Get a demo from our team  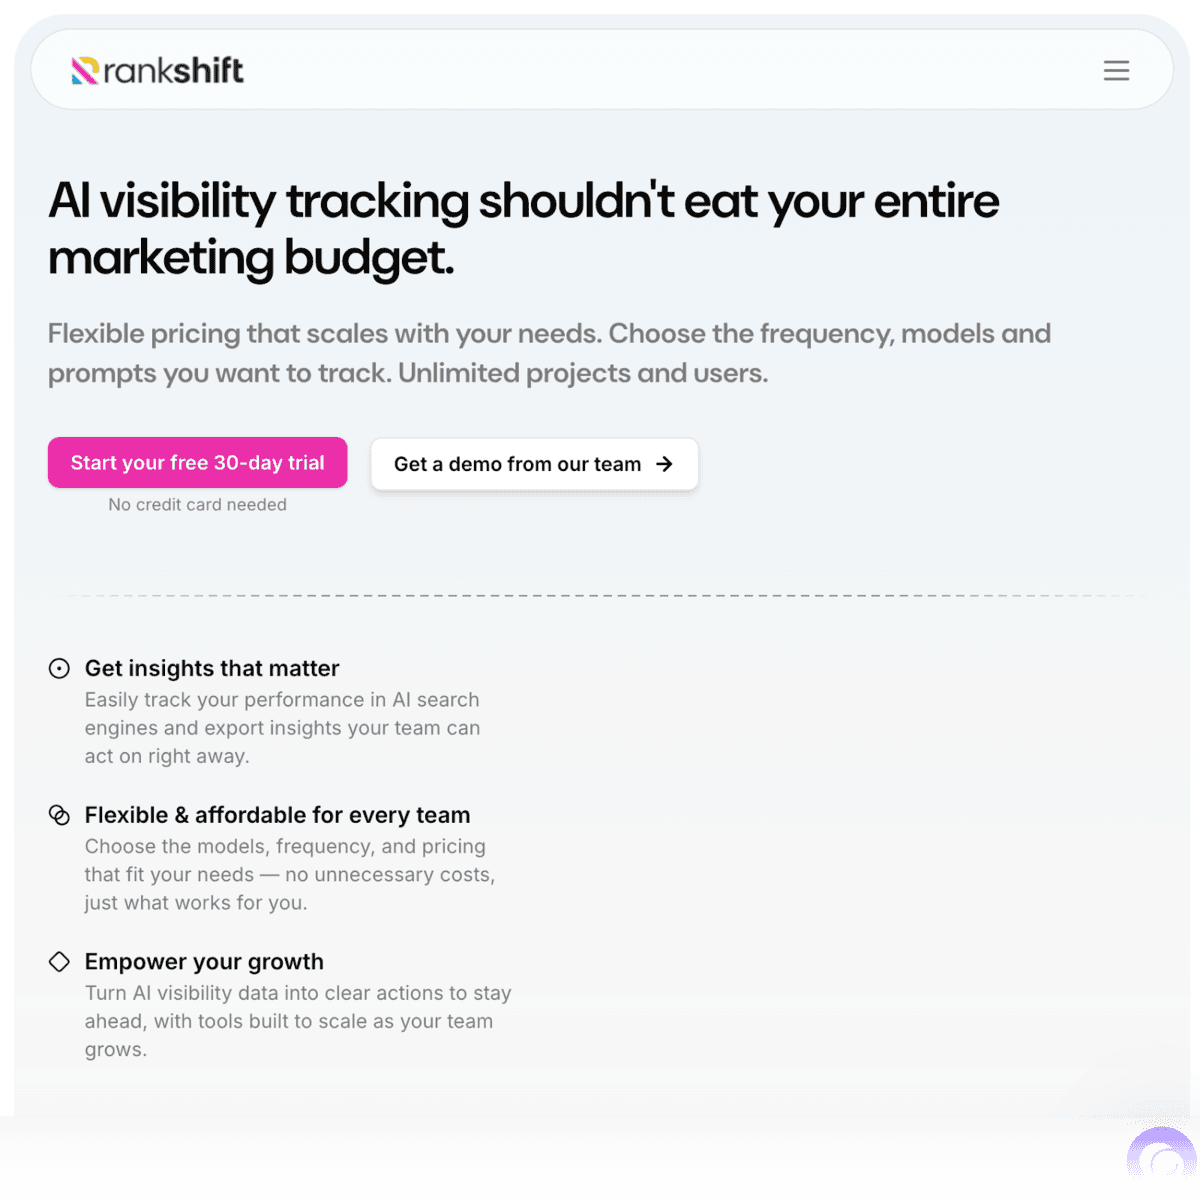coord(534,464)
